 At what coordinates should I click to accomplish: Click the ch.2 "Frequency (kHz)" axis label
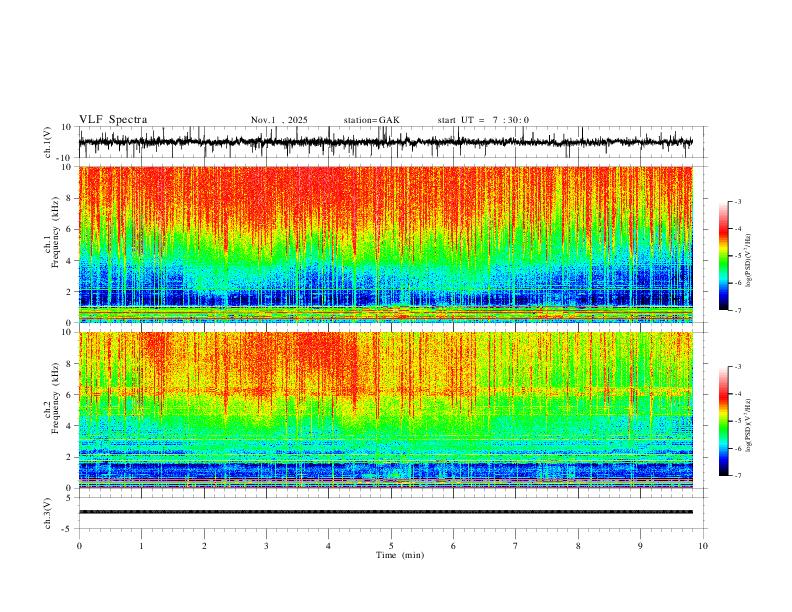click(x=56, y=397)
